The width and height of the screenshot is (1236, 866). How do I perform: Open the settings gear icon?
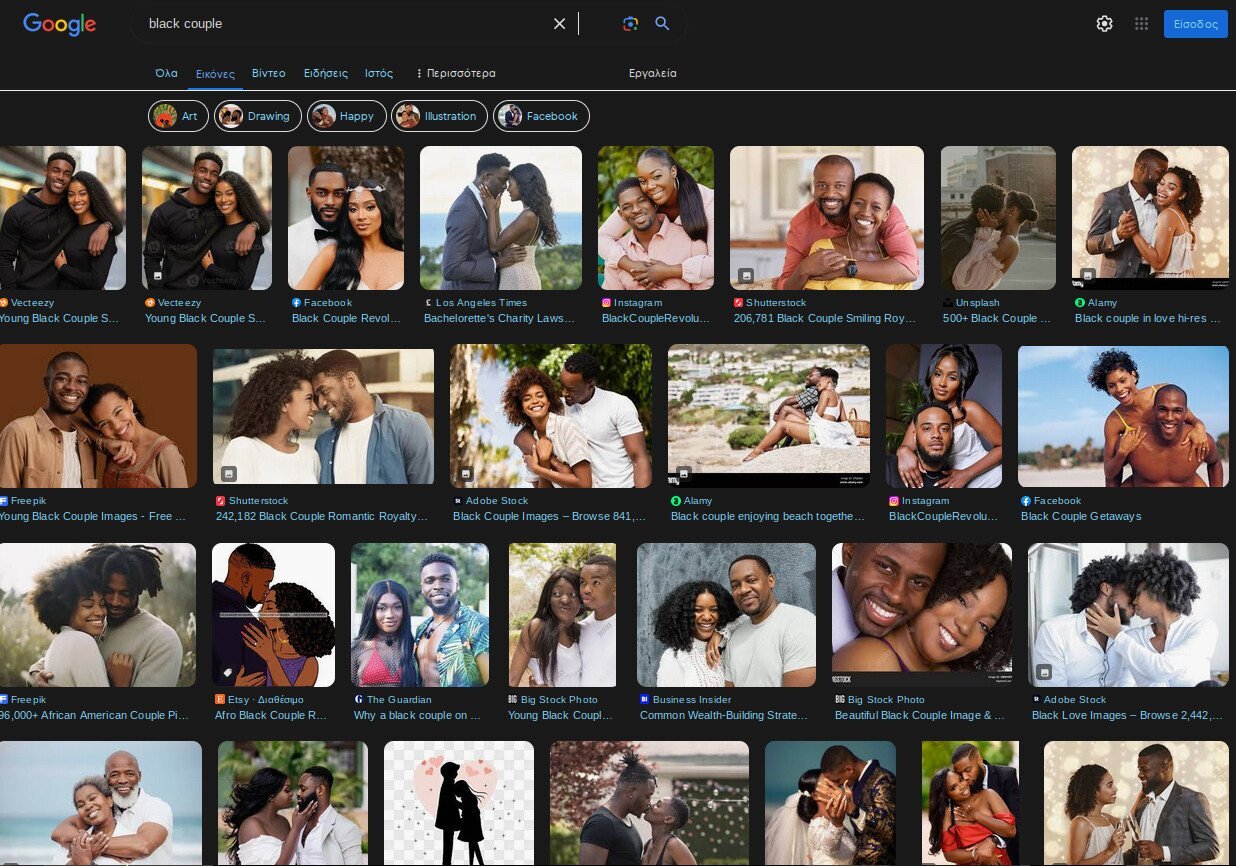1104,24
